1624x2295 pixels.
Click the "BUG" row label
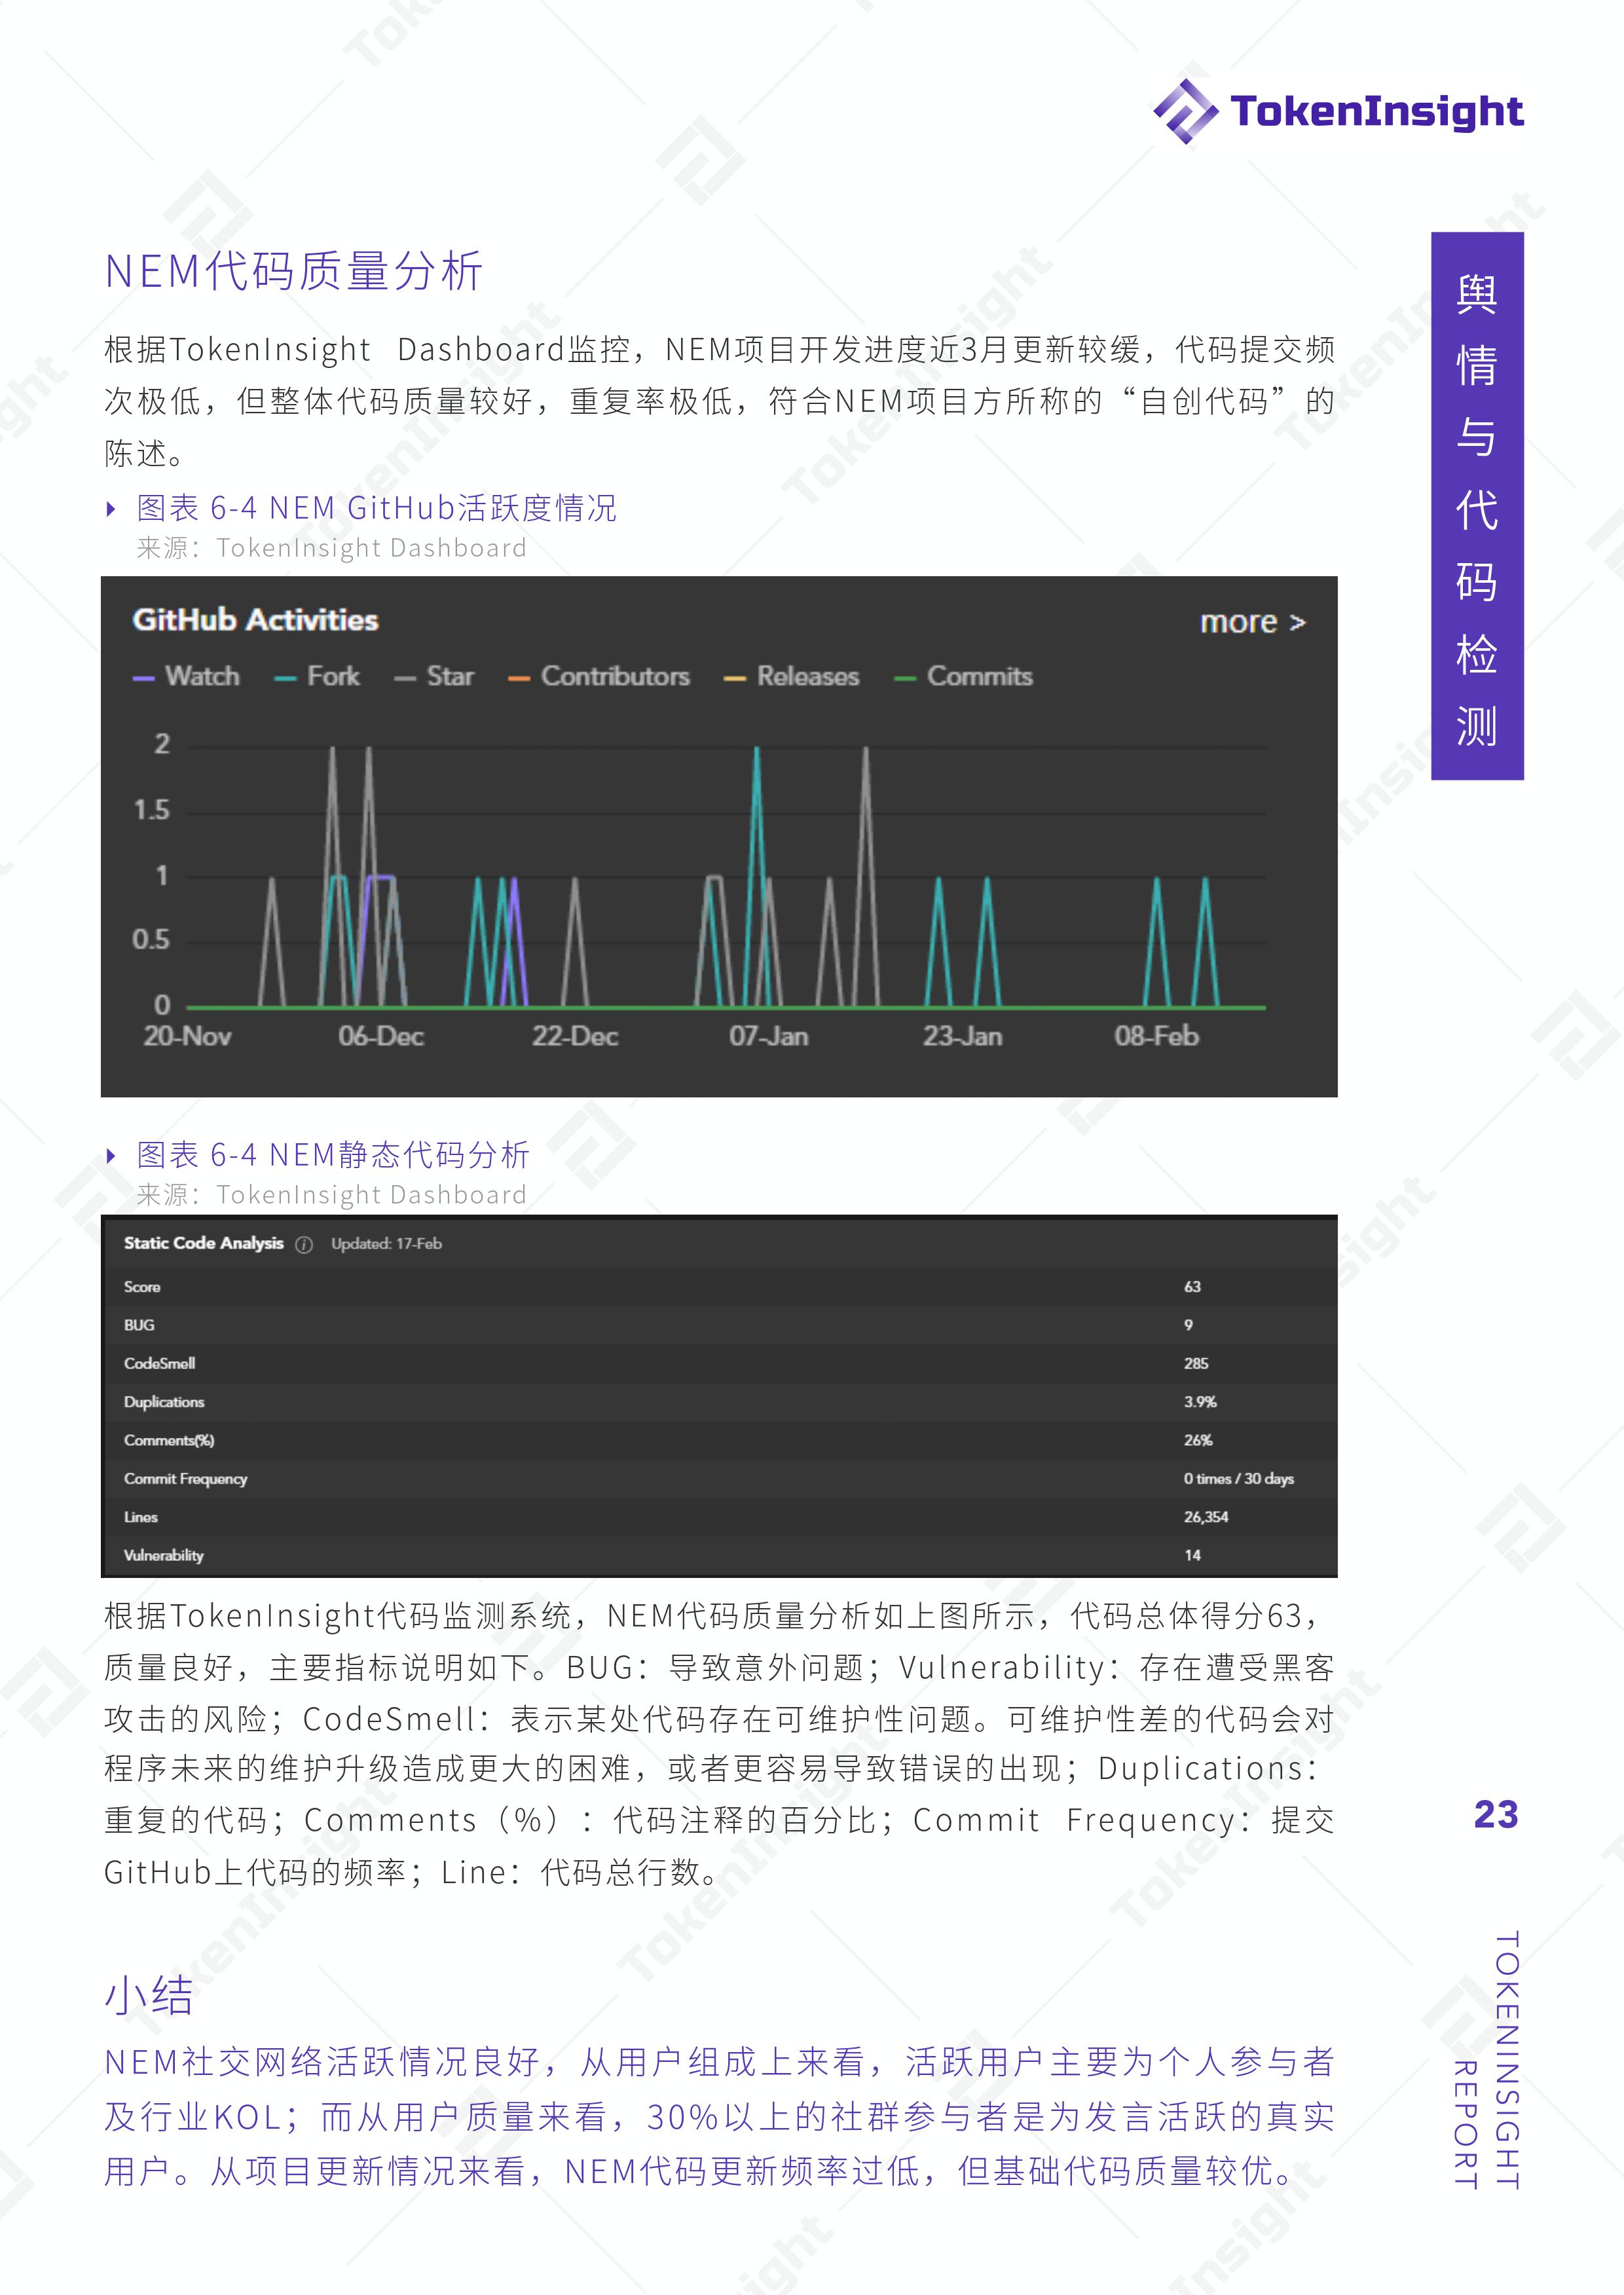139,1325
